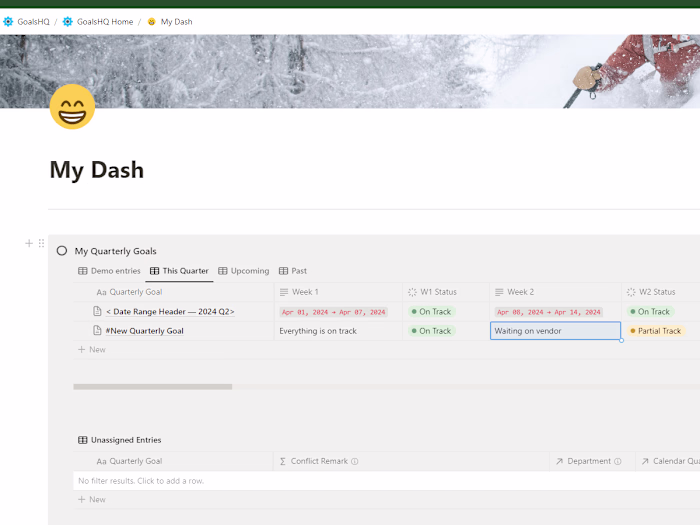Open the W2 Status column header menu
Screen dimensions: 700x525
(661, 292)
